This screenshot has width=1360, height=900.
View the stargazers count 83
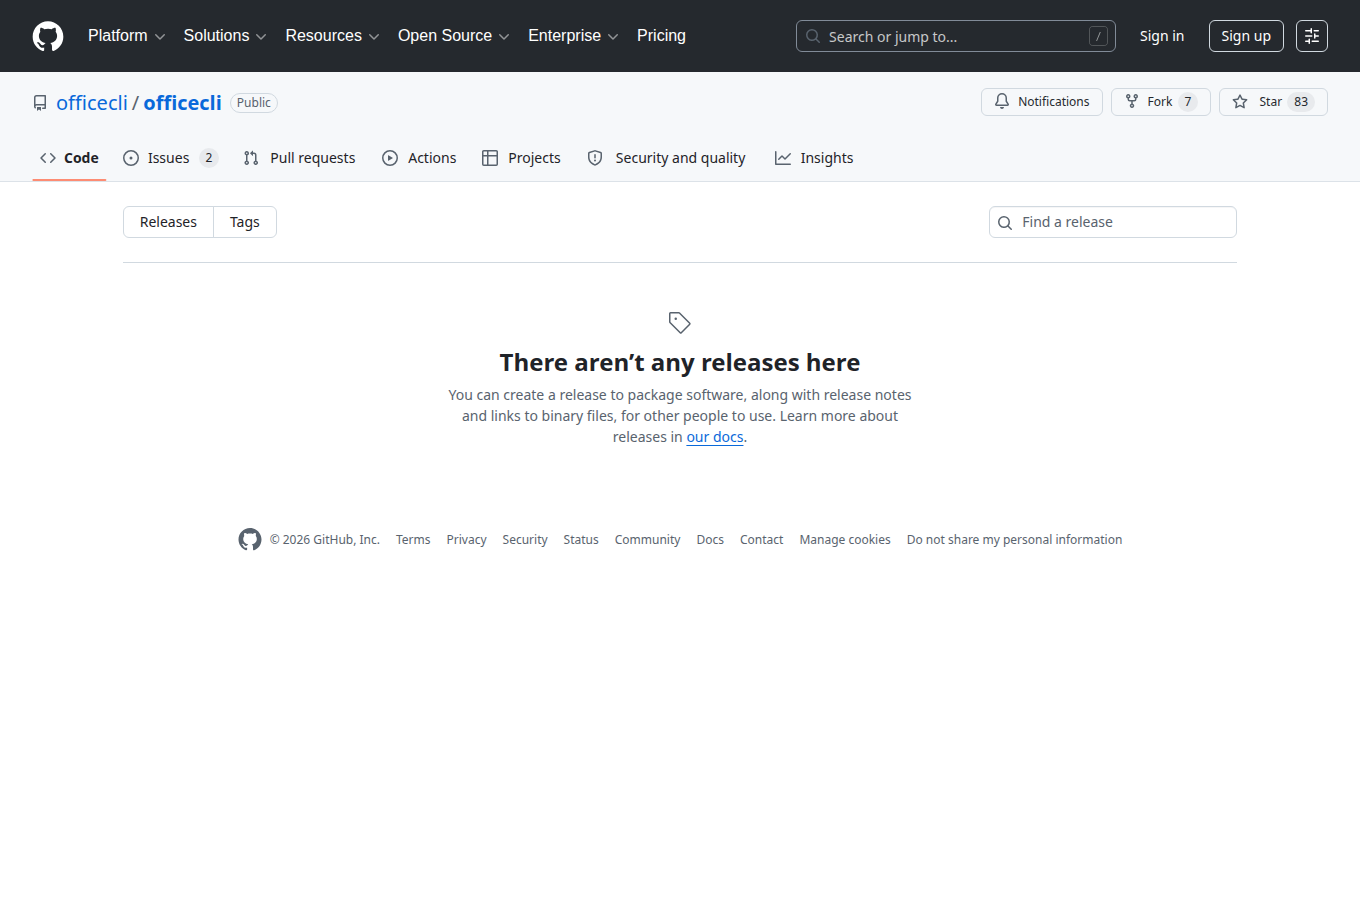tap(1301, 102)
